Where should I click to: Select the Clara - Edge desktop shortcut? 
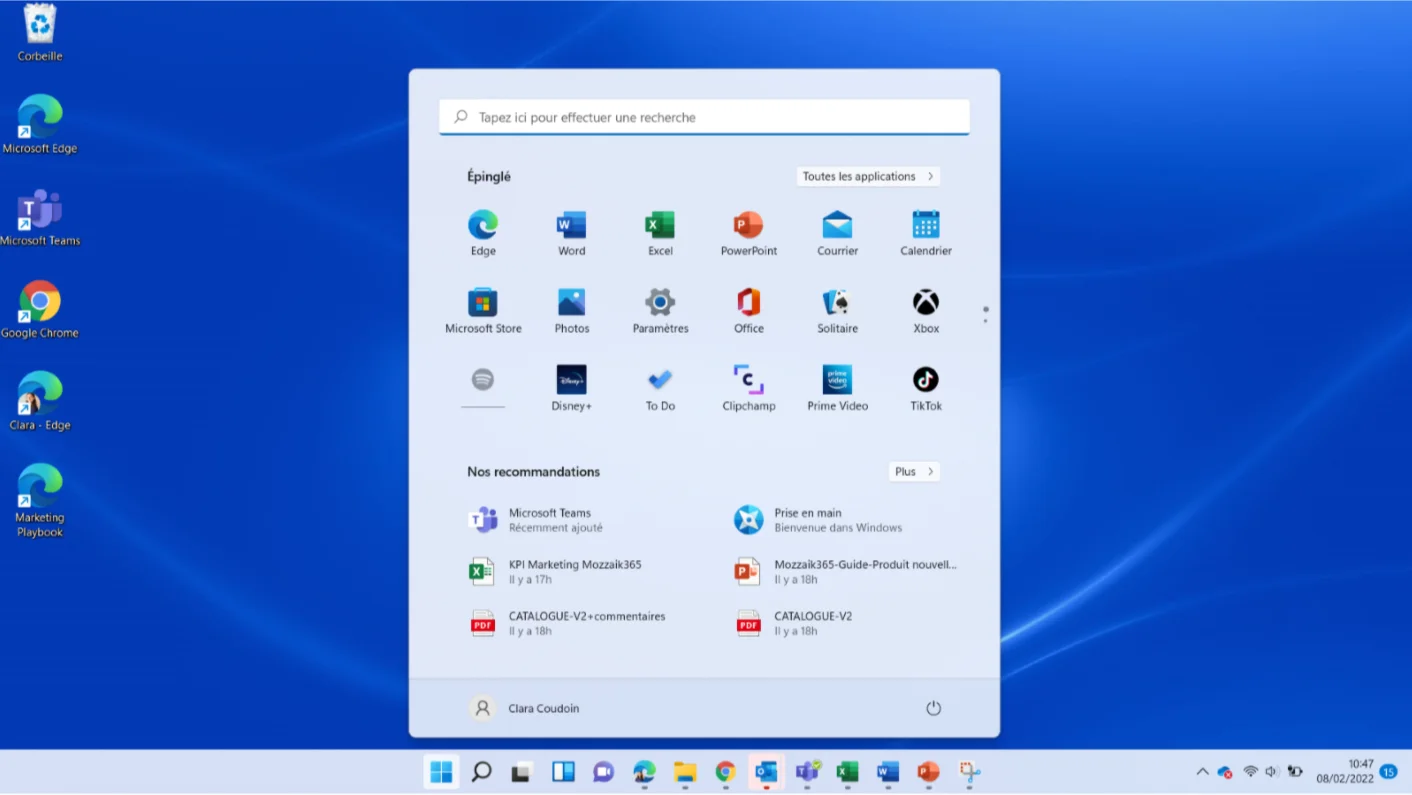tap(40, 402)
